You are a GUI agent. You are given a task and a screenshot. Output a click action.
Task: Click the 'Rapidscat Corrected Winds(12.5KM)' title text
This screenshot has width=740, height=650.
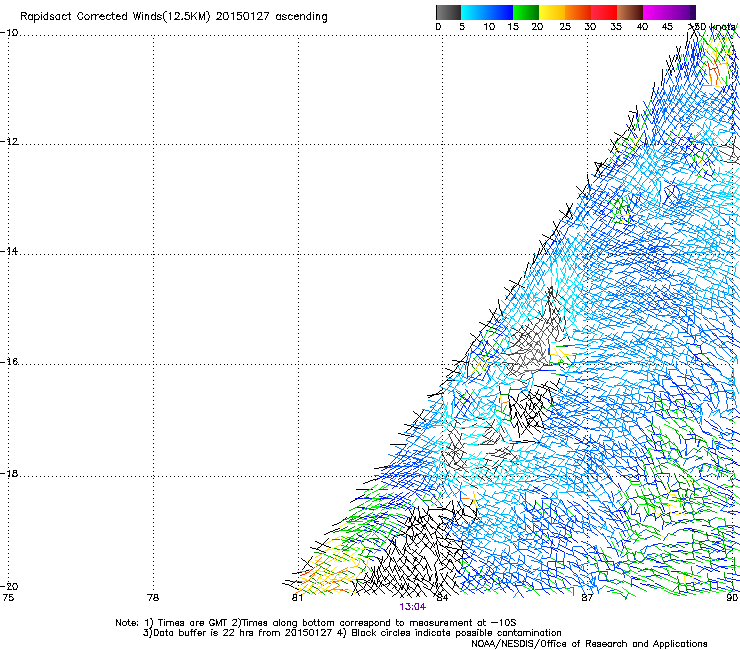tap(115, 17)
